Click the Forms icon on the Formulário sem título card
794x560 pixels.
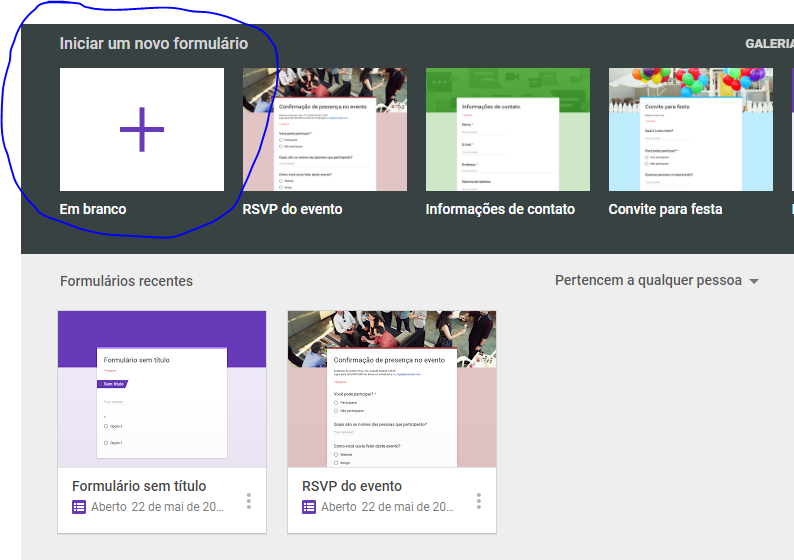coord(79,507)
